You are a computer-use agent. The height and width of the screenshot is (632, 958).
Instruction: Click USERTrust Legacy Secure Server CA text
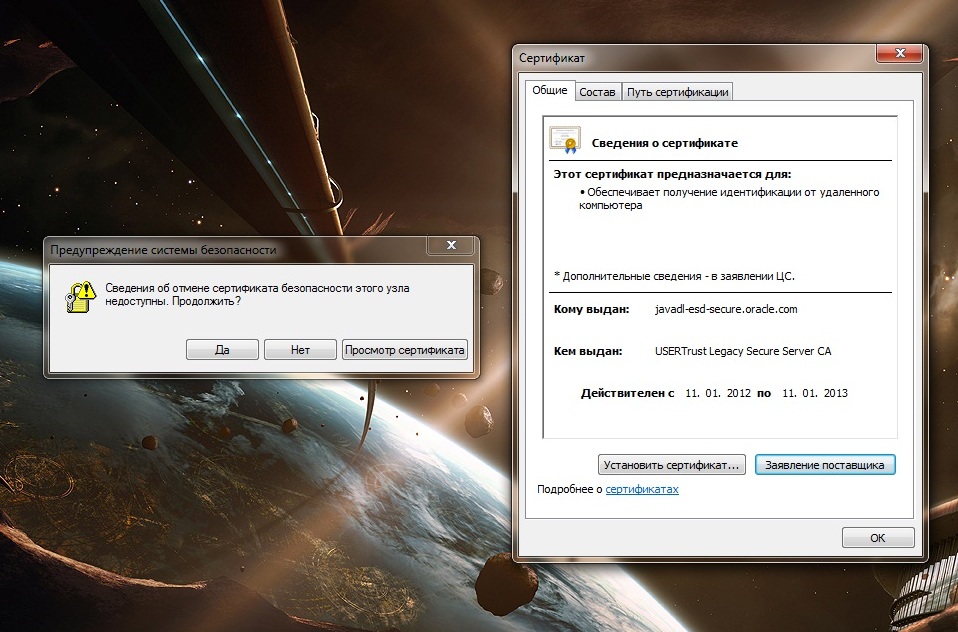click(743, 351)
